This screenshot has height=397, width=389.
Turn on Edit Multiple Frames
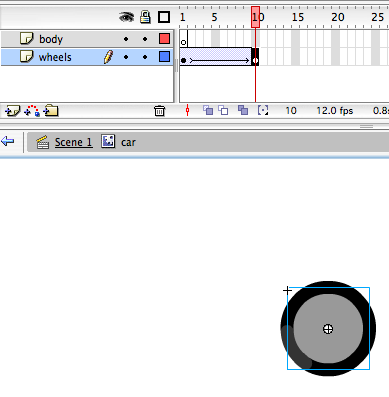coord(243,110)
